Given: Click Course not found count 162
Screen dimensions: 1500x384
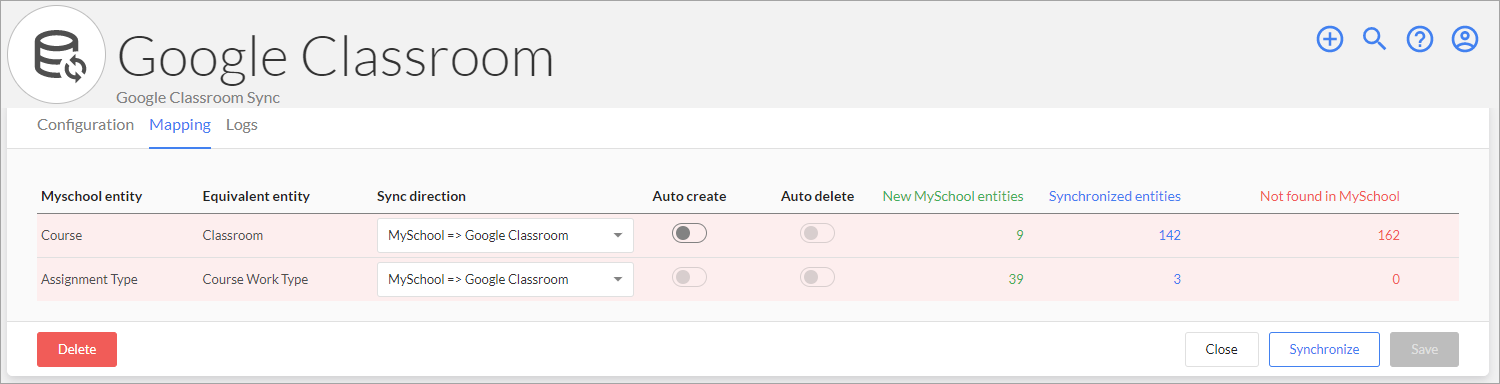Looking at the screenshot, I should click(1387, 236).
